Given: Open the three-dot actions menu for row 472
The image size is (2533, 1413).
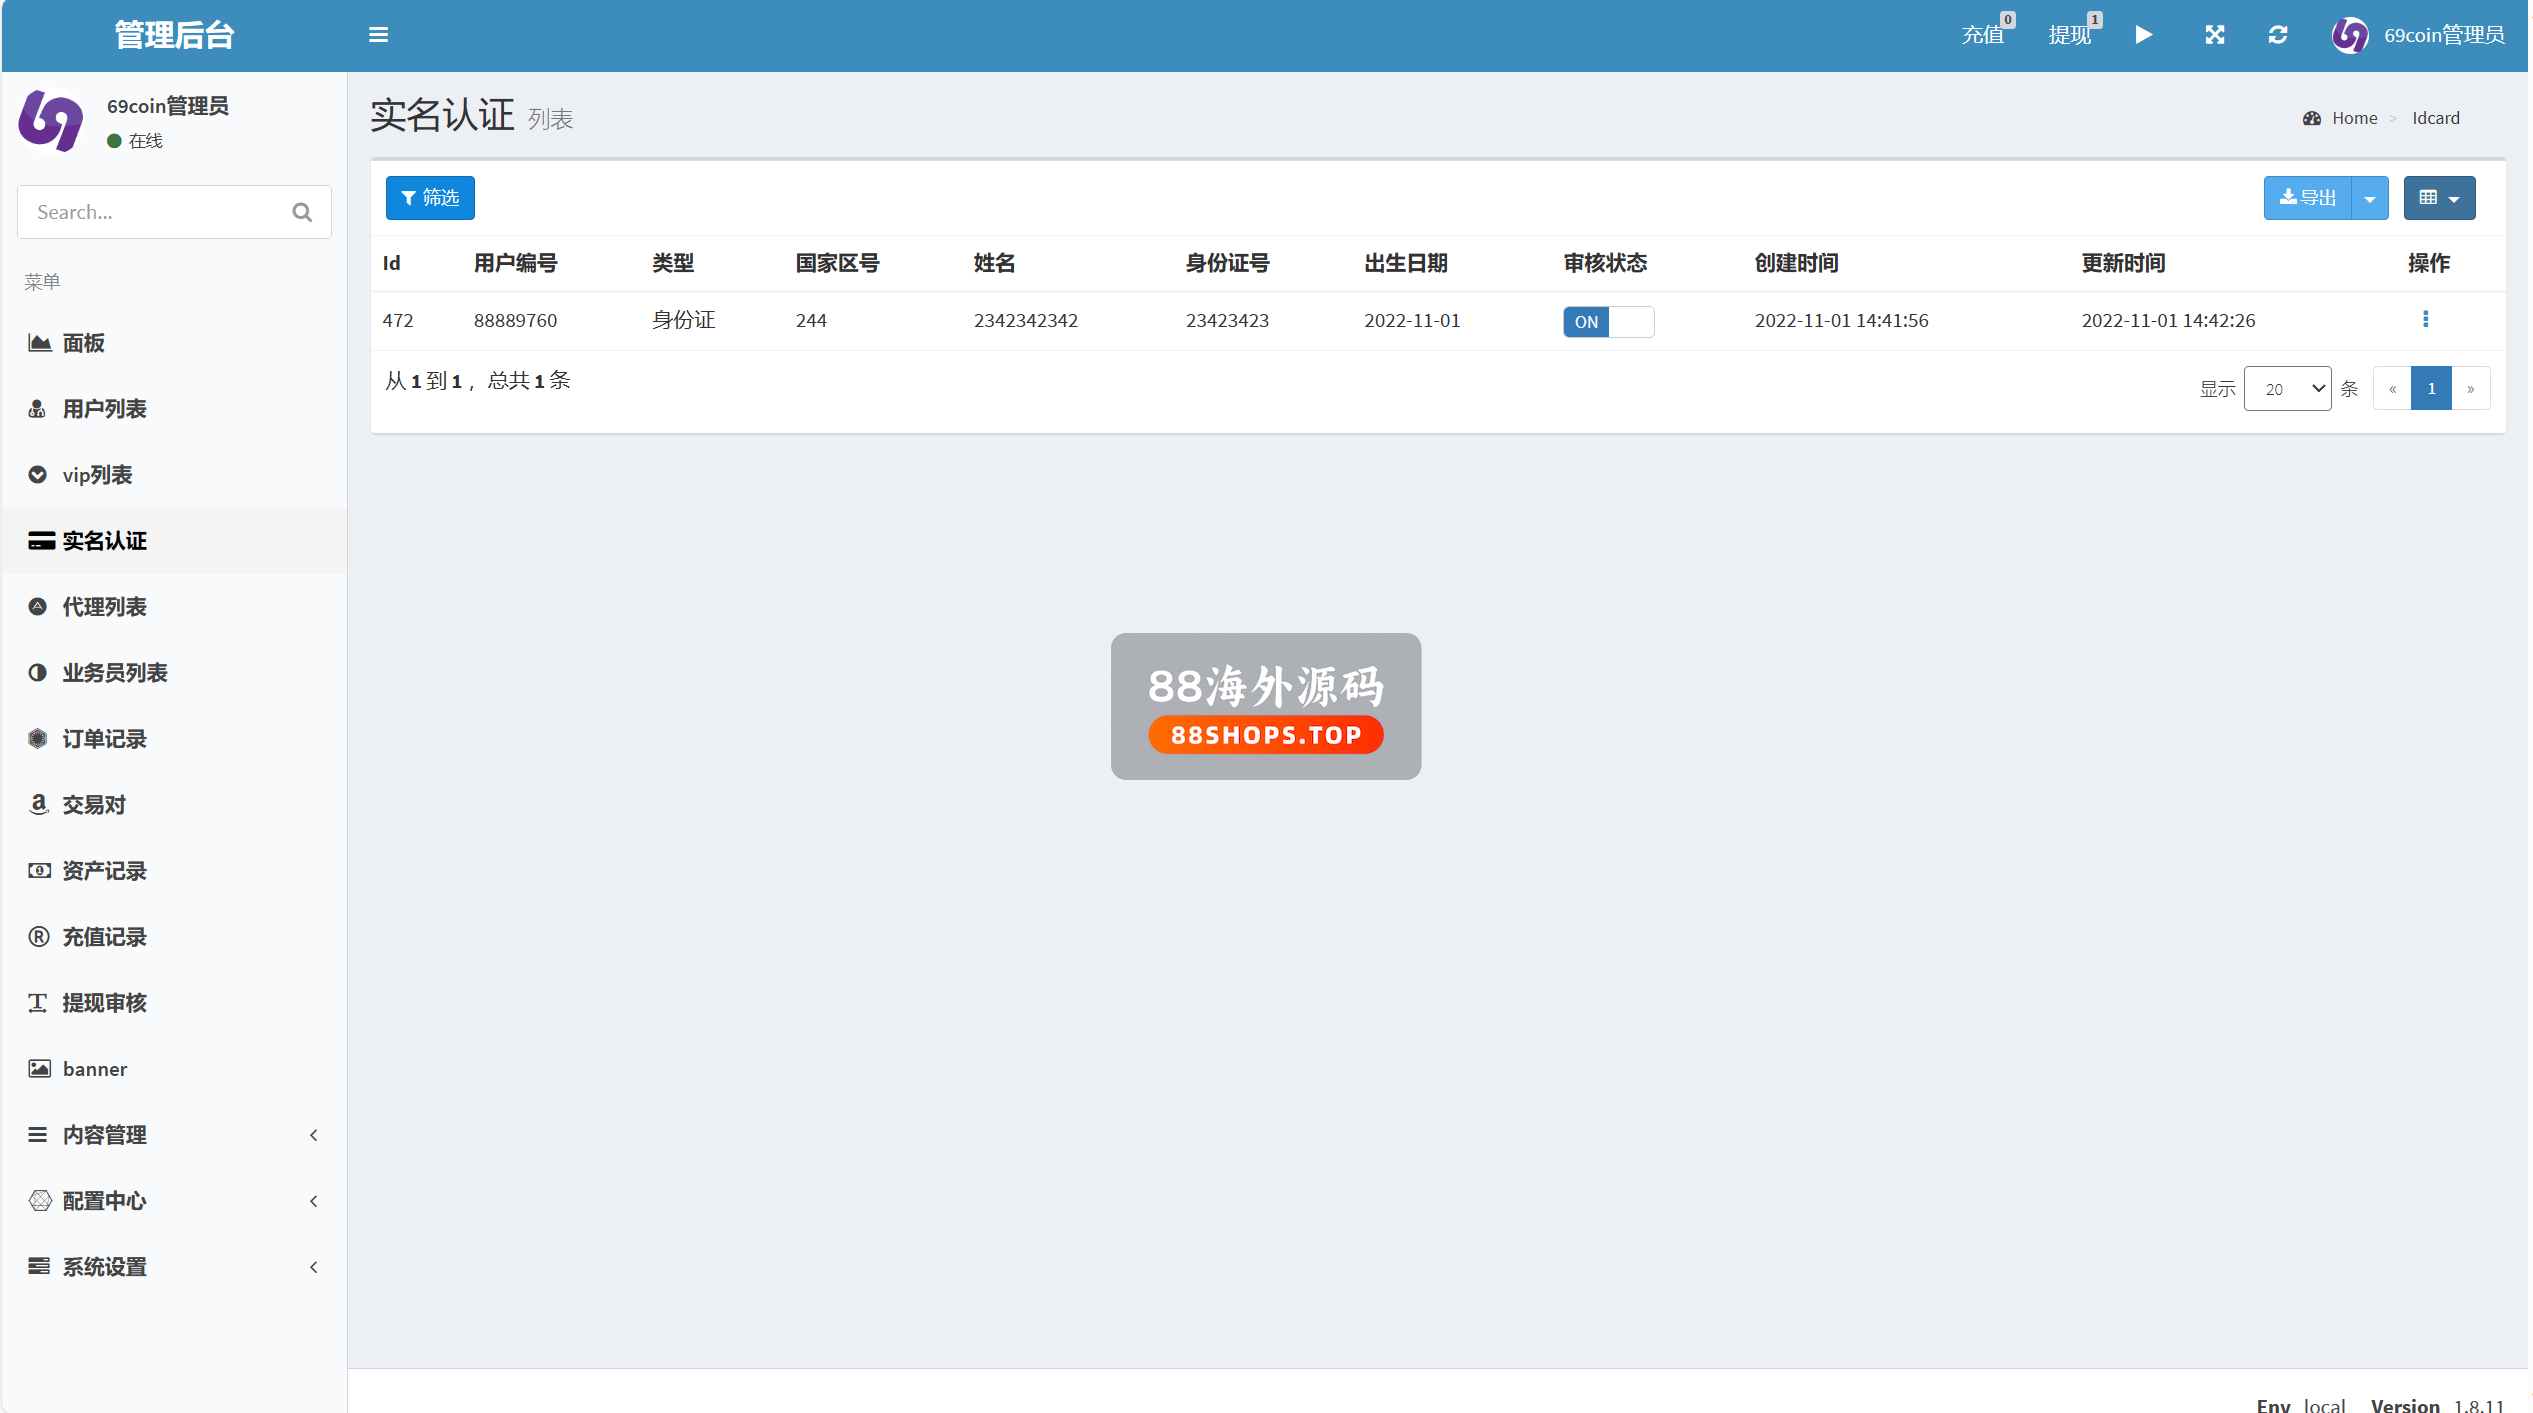Looking at the screenshot, I should pyautogui.click(x=2425, y=320).
